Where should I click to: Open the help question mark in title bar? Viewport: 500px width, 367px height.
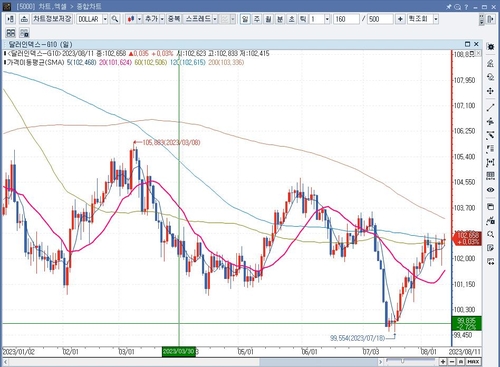point(467,7)
